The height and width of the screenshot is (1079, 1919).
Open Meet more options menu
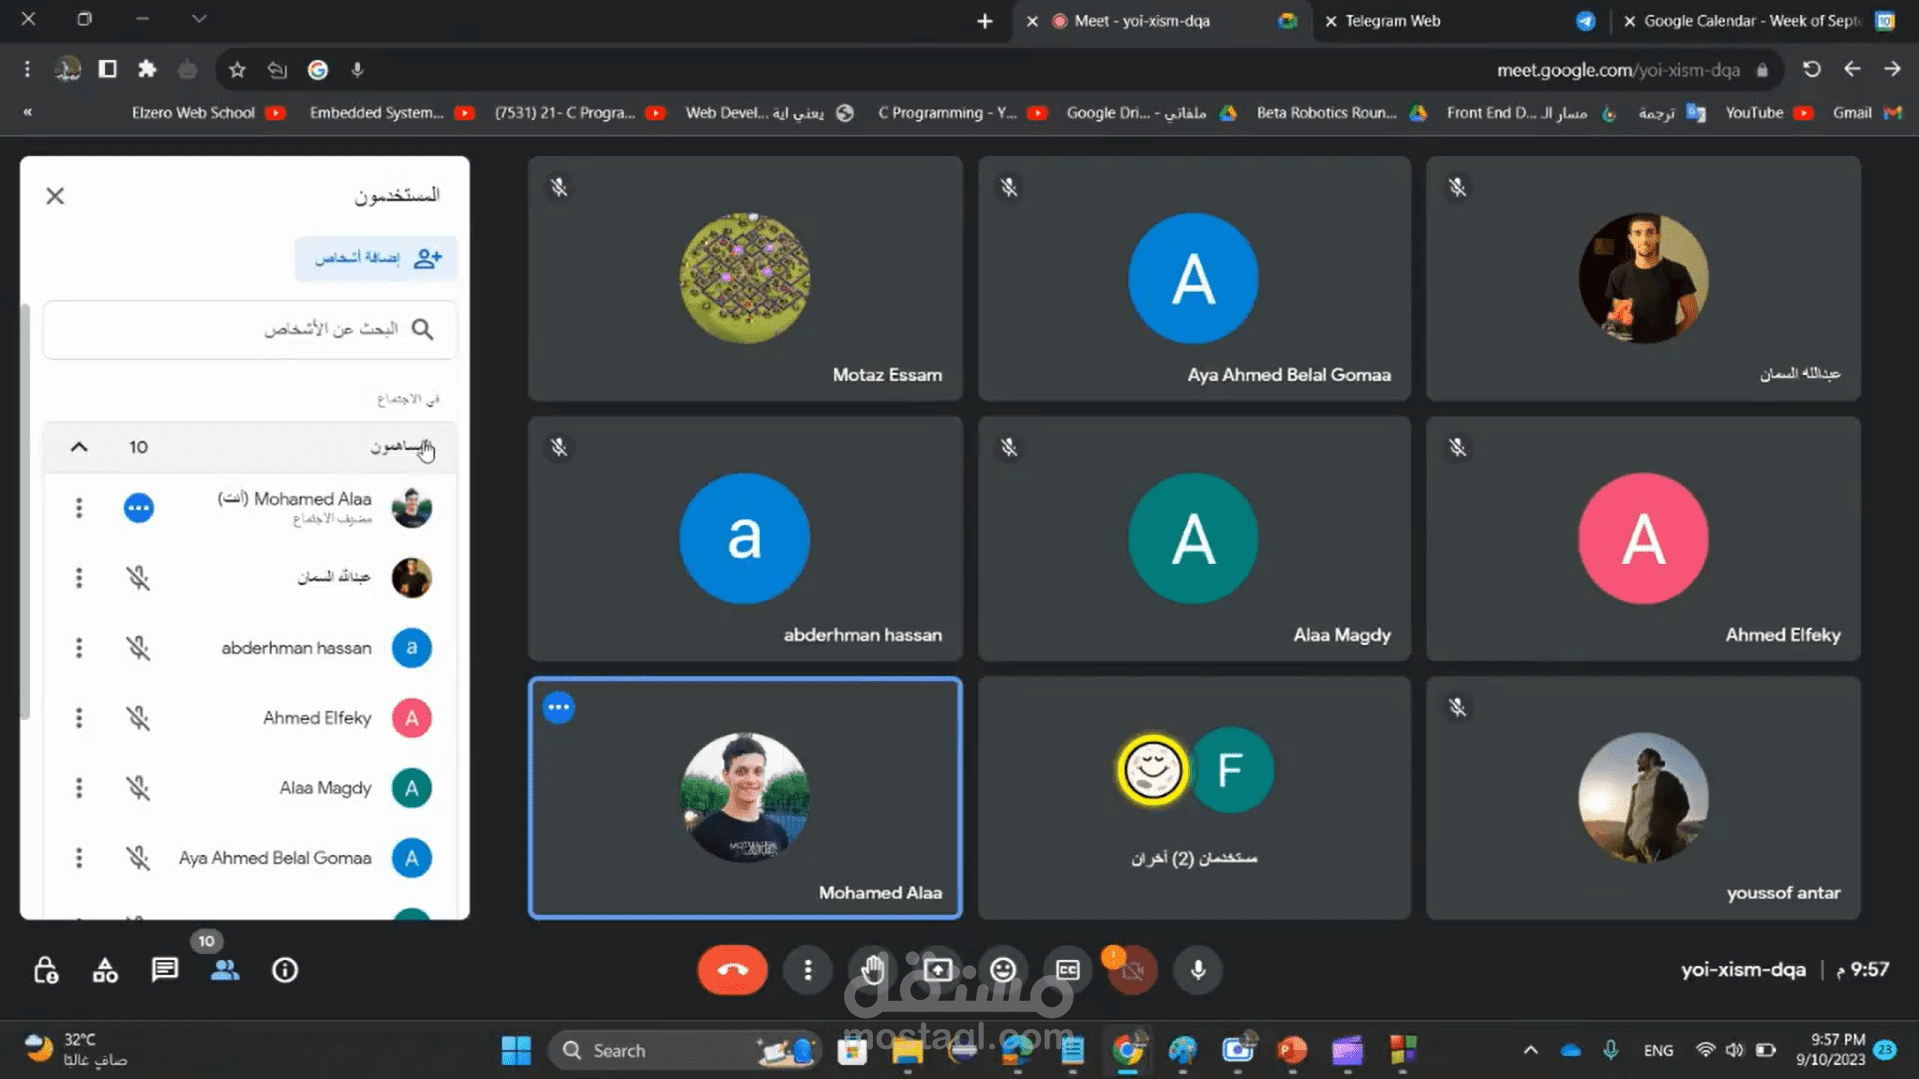(x=808, y=970)
